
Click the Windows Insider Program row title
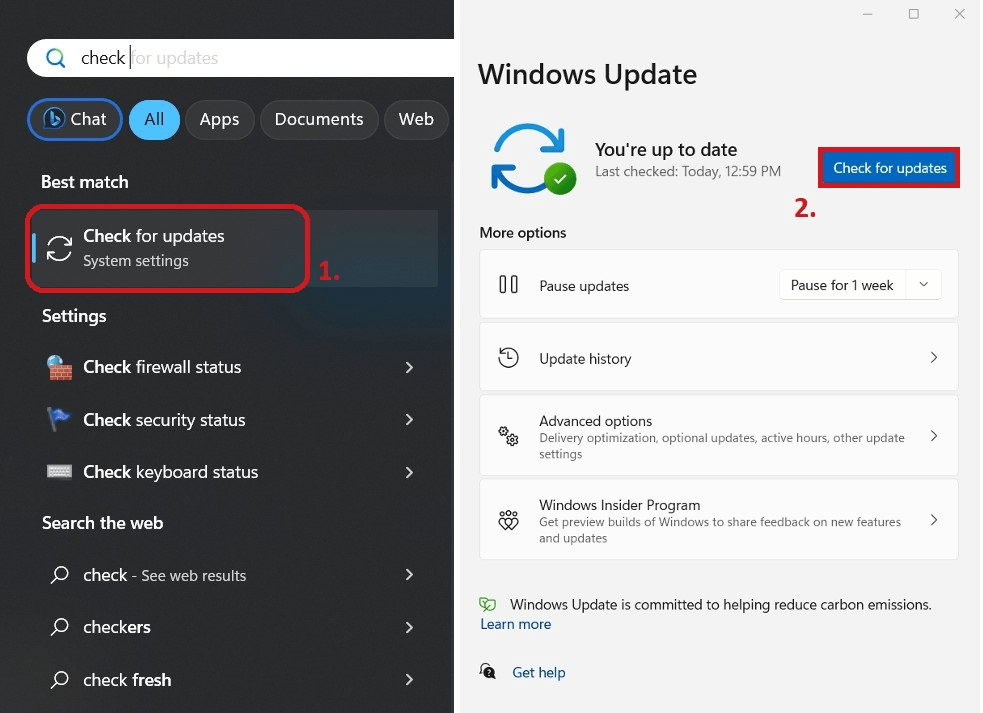[x=619, y=505]
